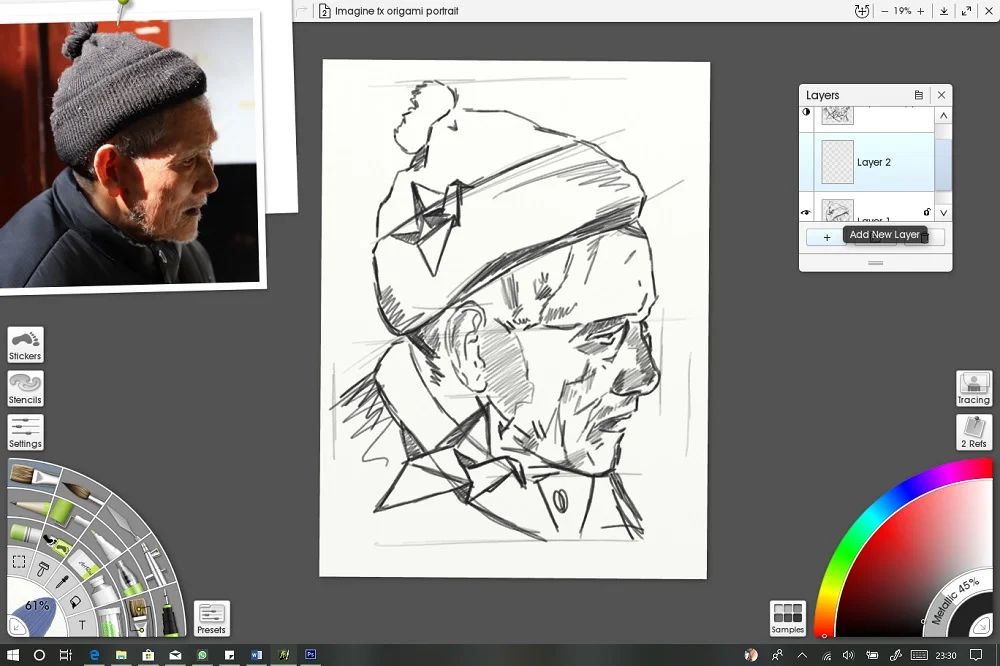Click the download arrow icon in top bar
The image size is (1000, 666).
[943, 11]
